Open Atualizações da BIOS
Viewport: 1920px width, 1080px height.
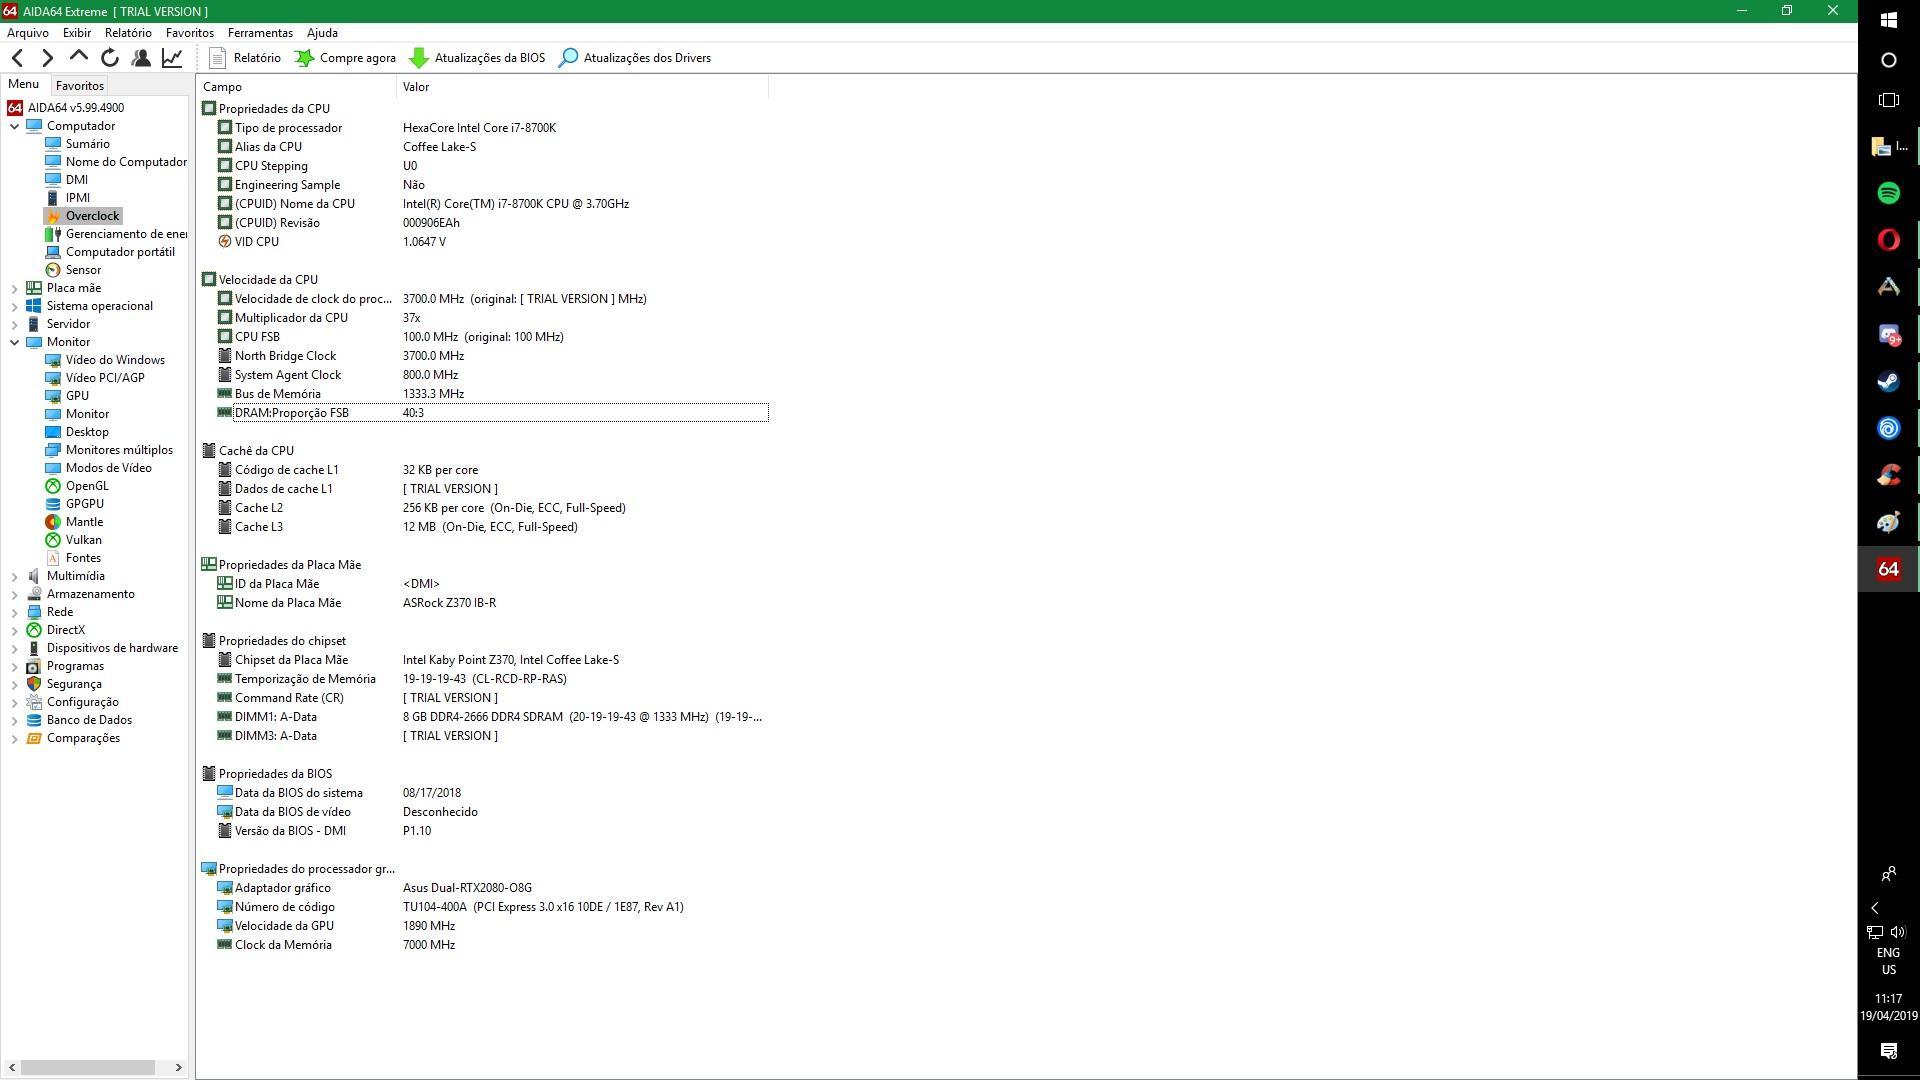[478, 58]
